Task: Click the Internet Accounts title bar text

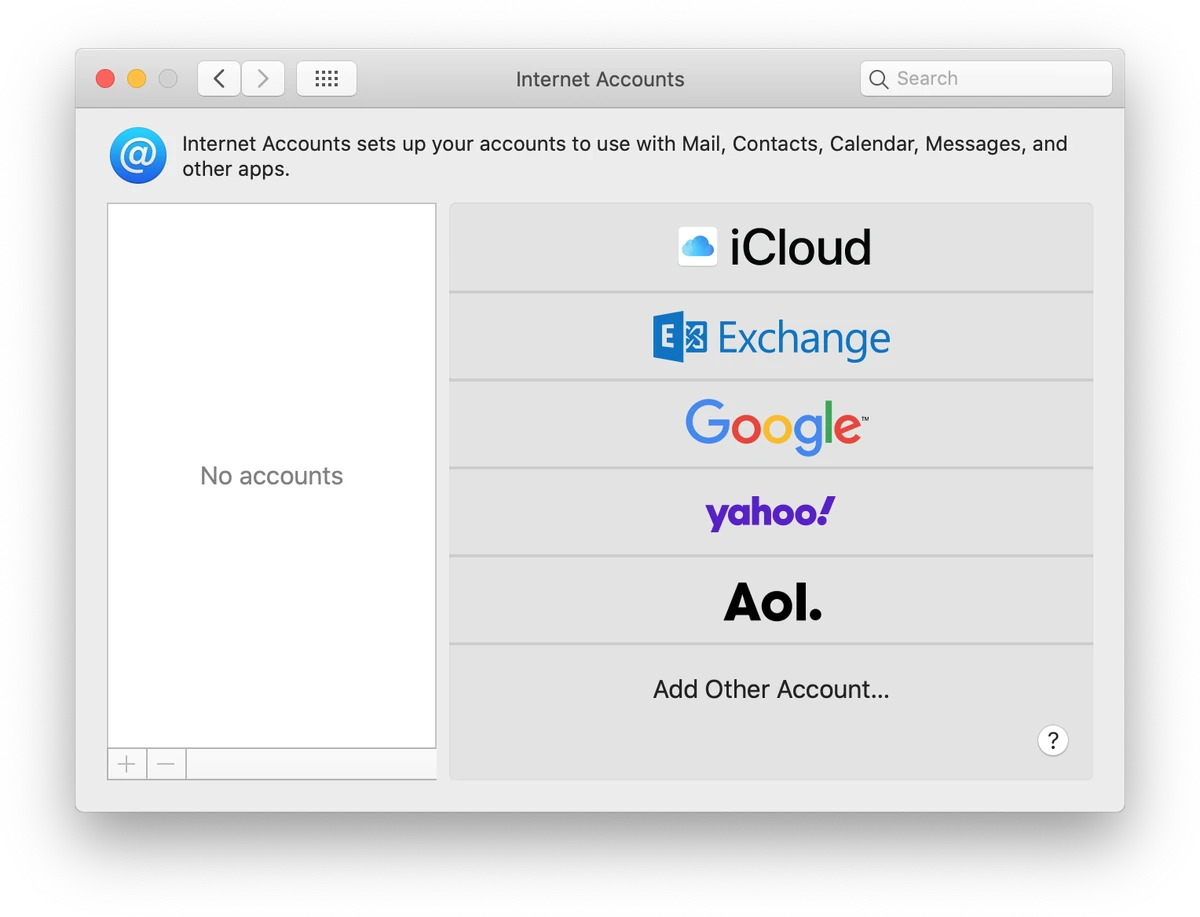Action: pos(600,79)
